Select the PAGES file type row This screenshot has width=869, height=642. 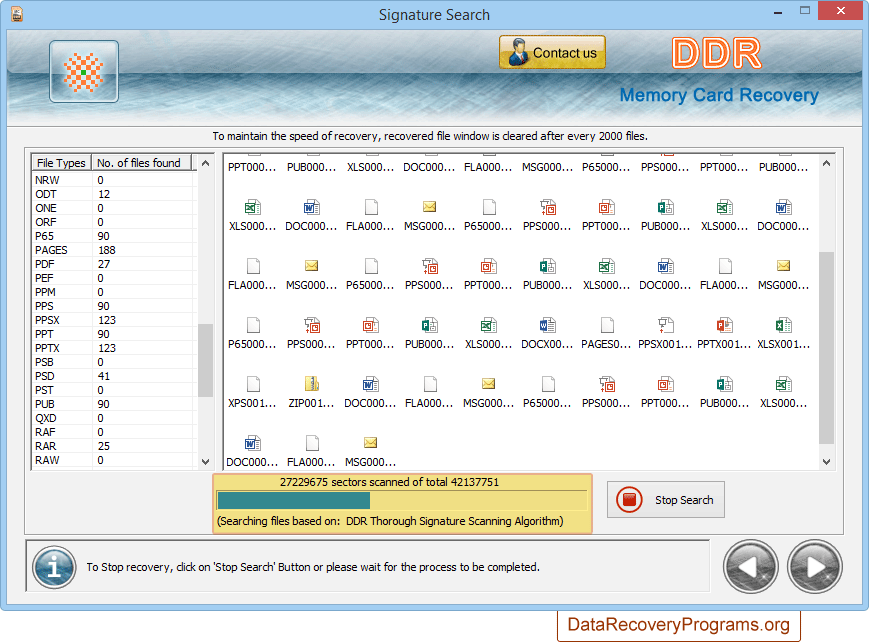[114, 250]
